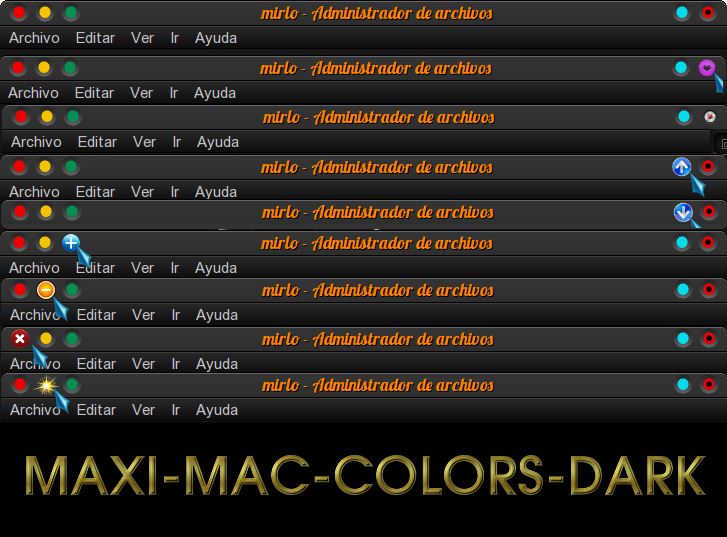Click red button in the blue plus window
Image resolution: width=727 pixels, height=537 pixels.
[19, 243]
